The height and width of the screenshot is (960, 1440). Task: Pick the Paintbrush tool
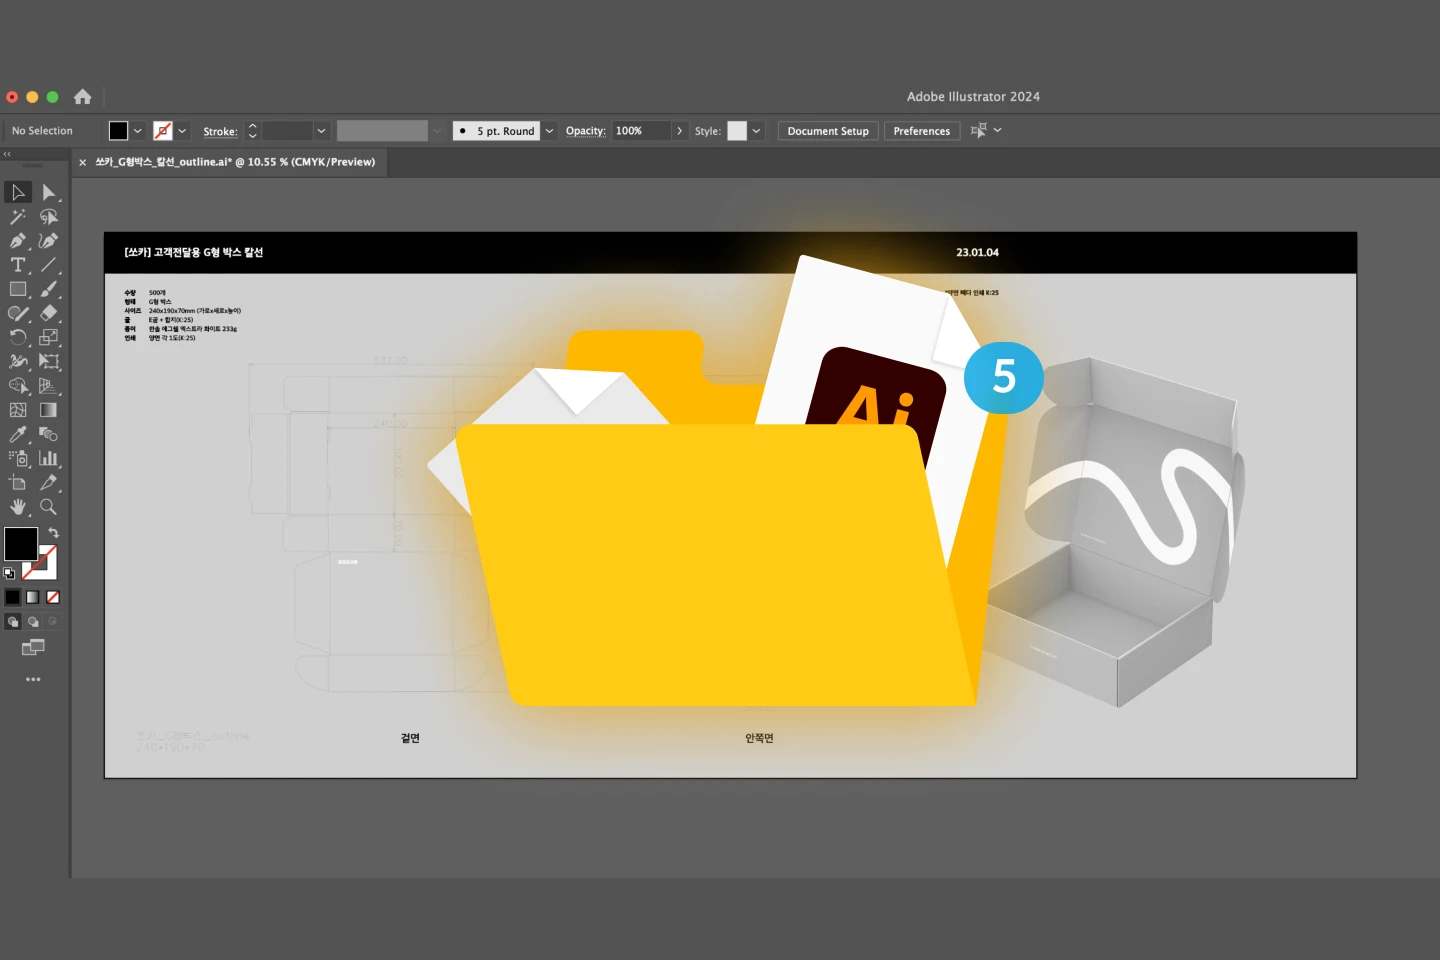49,289
